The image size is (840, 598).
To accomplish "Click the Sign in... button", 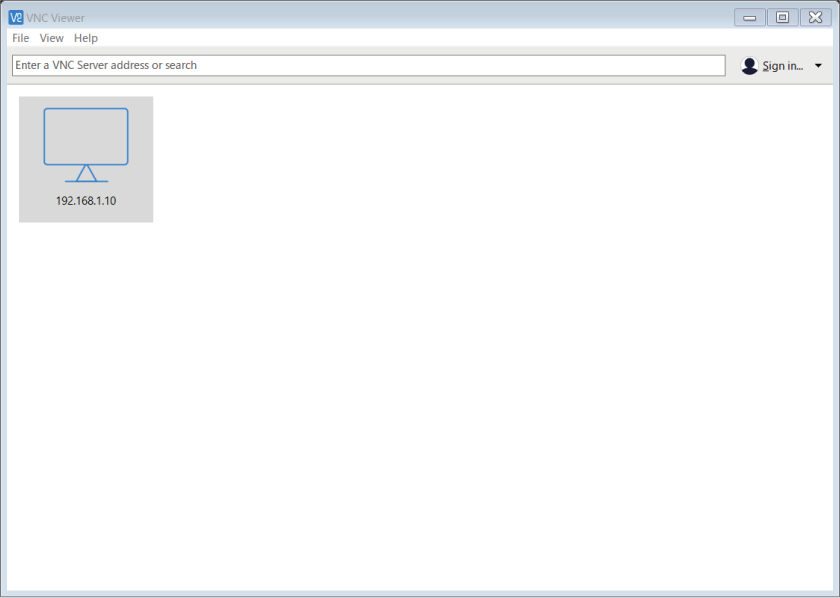I will pyautogui.click(x=782, y=66).
